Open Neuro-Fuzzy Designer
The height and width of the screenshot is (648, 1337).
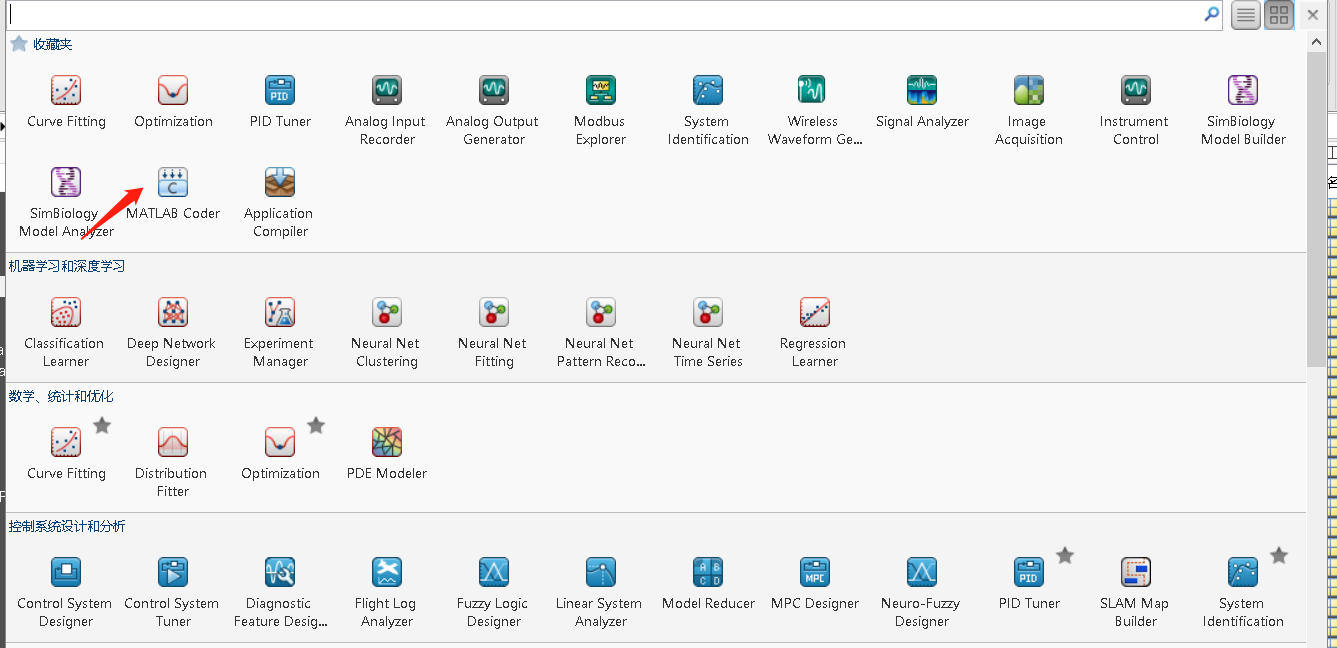click(921, 592)
